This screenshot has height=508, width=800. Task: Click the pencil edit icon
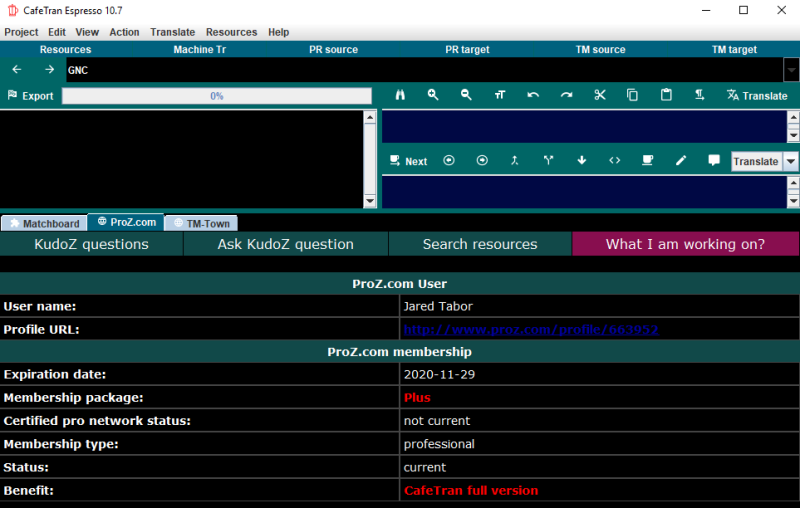point(681,161)
